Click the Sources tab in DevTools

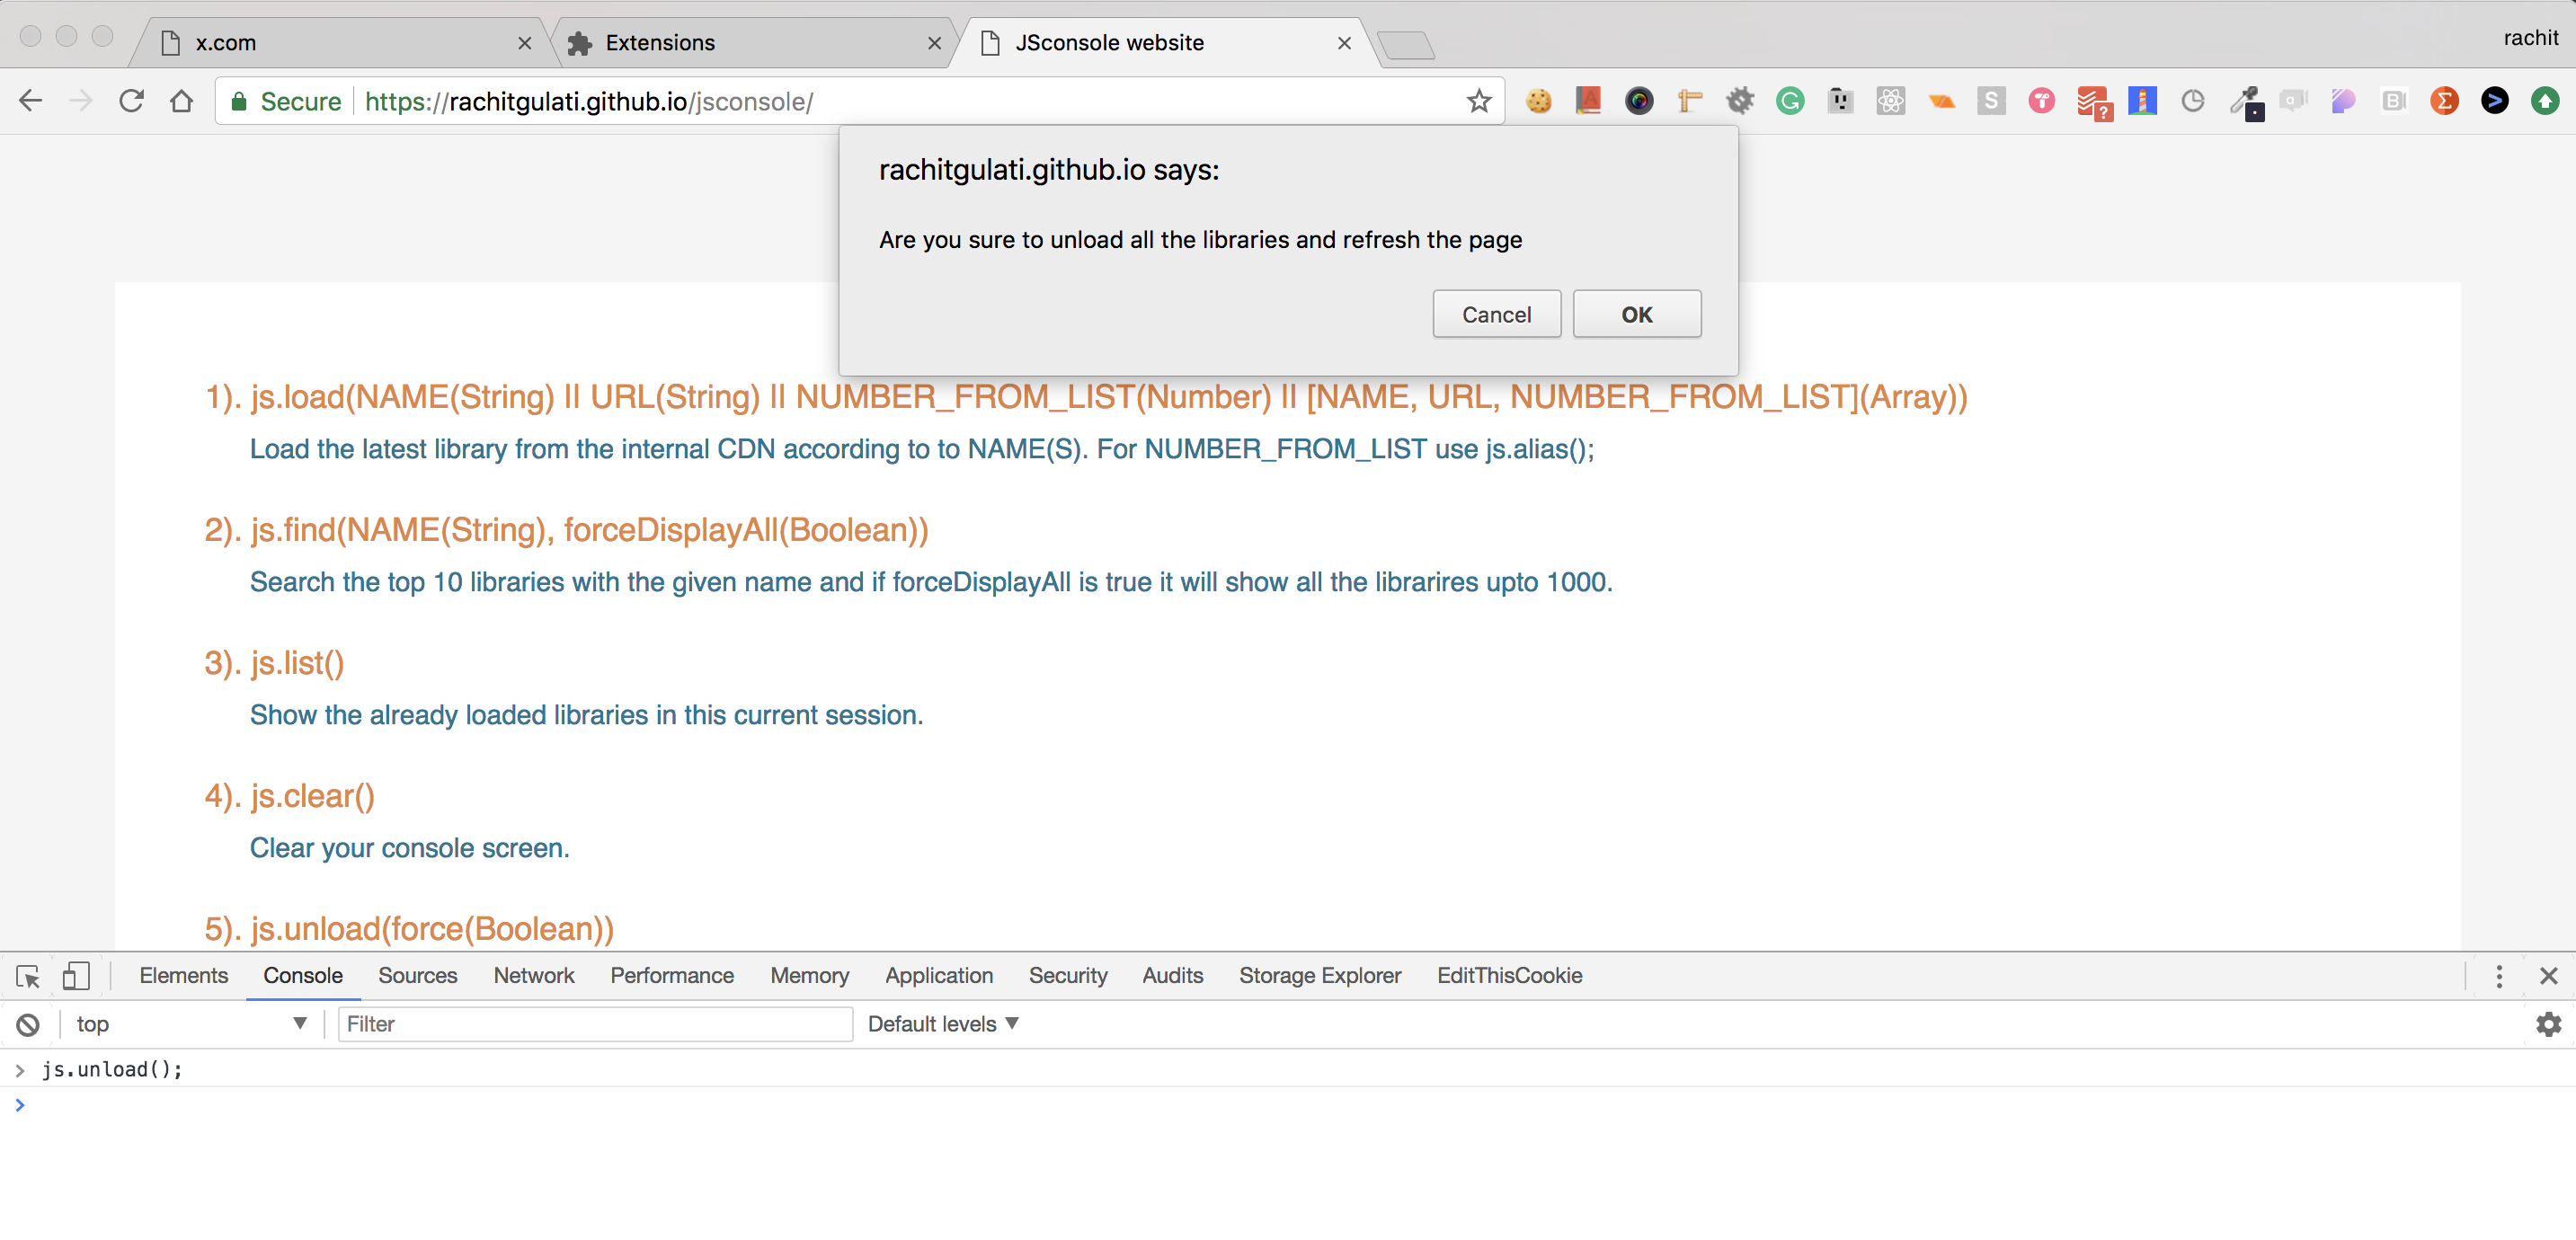(x=415, y=974)
